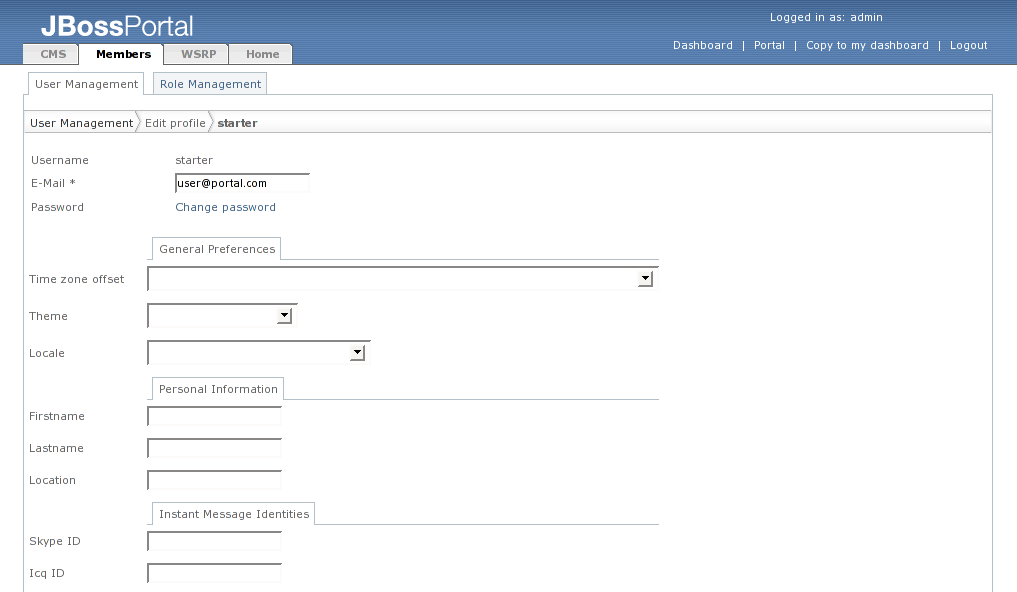This screenshot has width=1017, height=592.
Task: Switch to the WSRP tab
Action: click(x=198, y=54)
